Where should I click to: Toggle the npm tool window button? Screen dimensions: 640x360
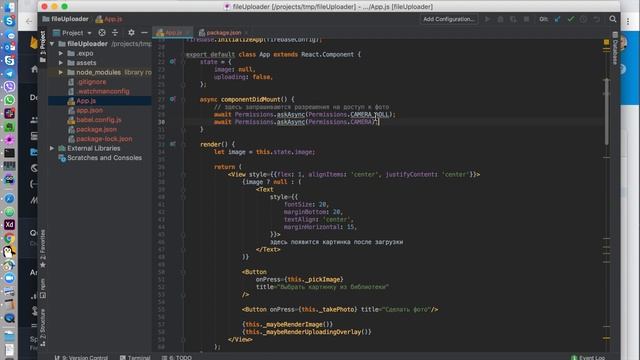43,289
